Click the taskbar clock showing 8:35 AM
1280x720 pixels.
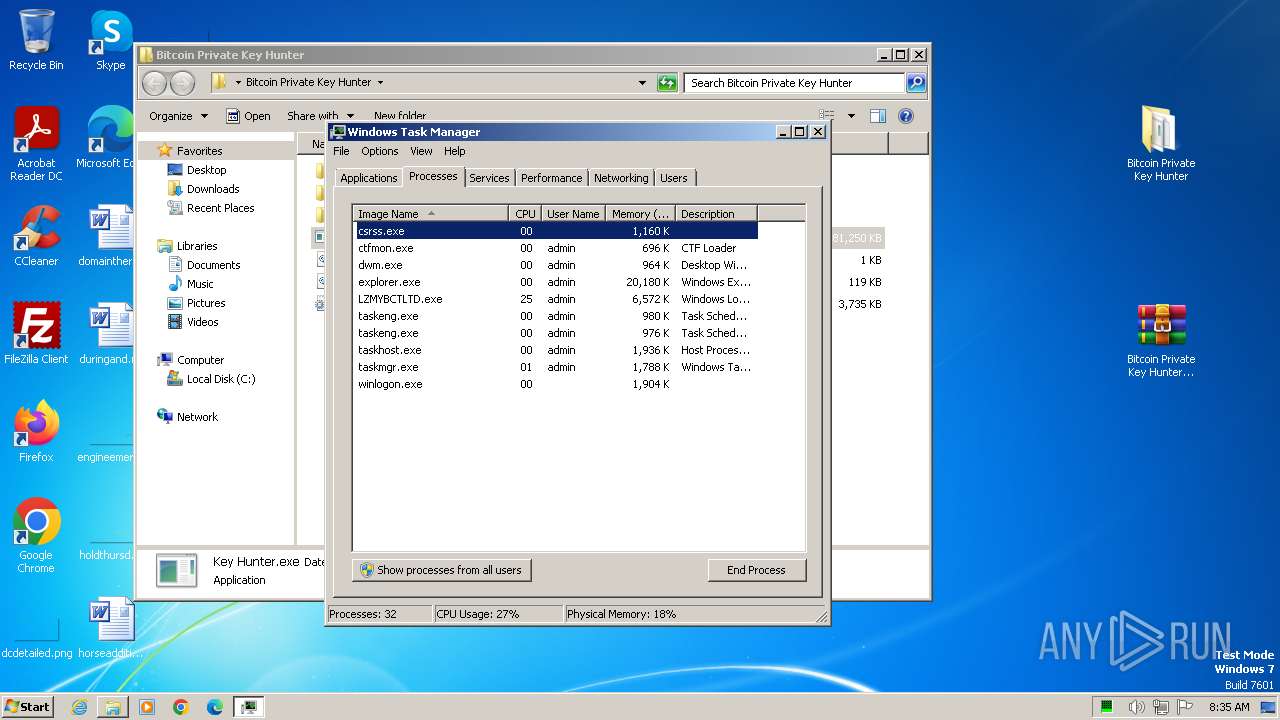(1229, 707)
